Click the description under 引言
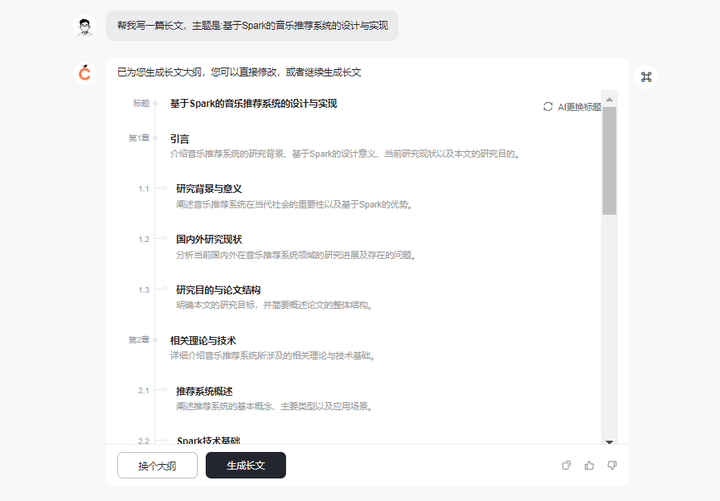The height and width of the screenshot is (501, 720). (345, 154)
